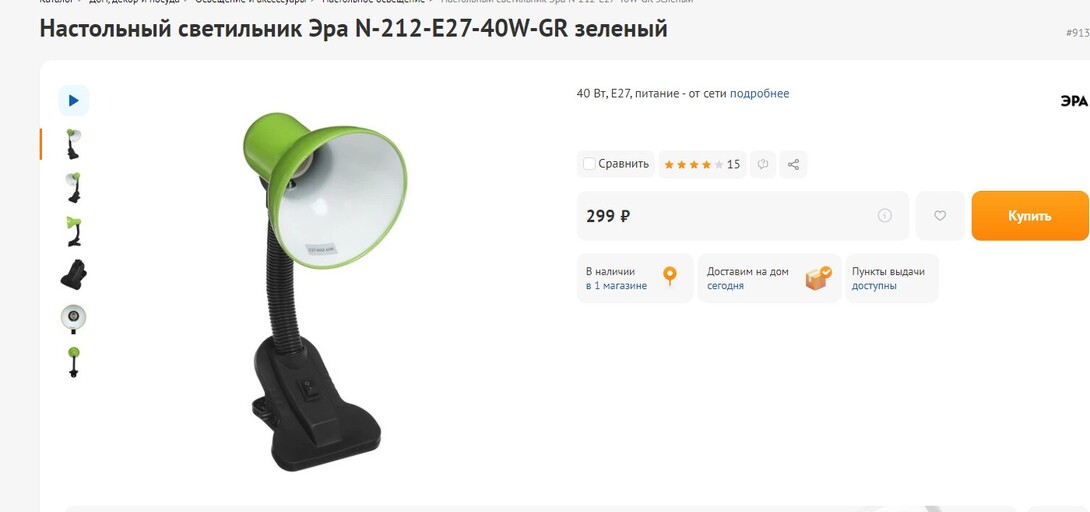View pickup points доступны link
The height and width of the screenshot is (512, 1090).
[875, 286]
